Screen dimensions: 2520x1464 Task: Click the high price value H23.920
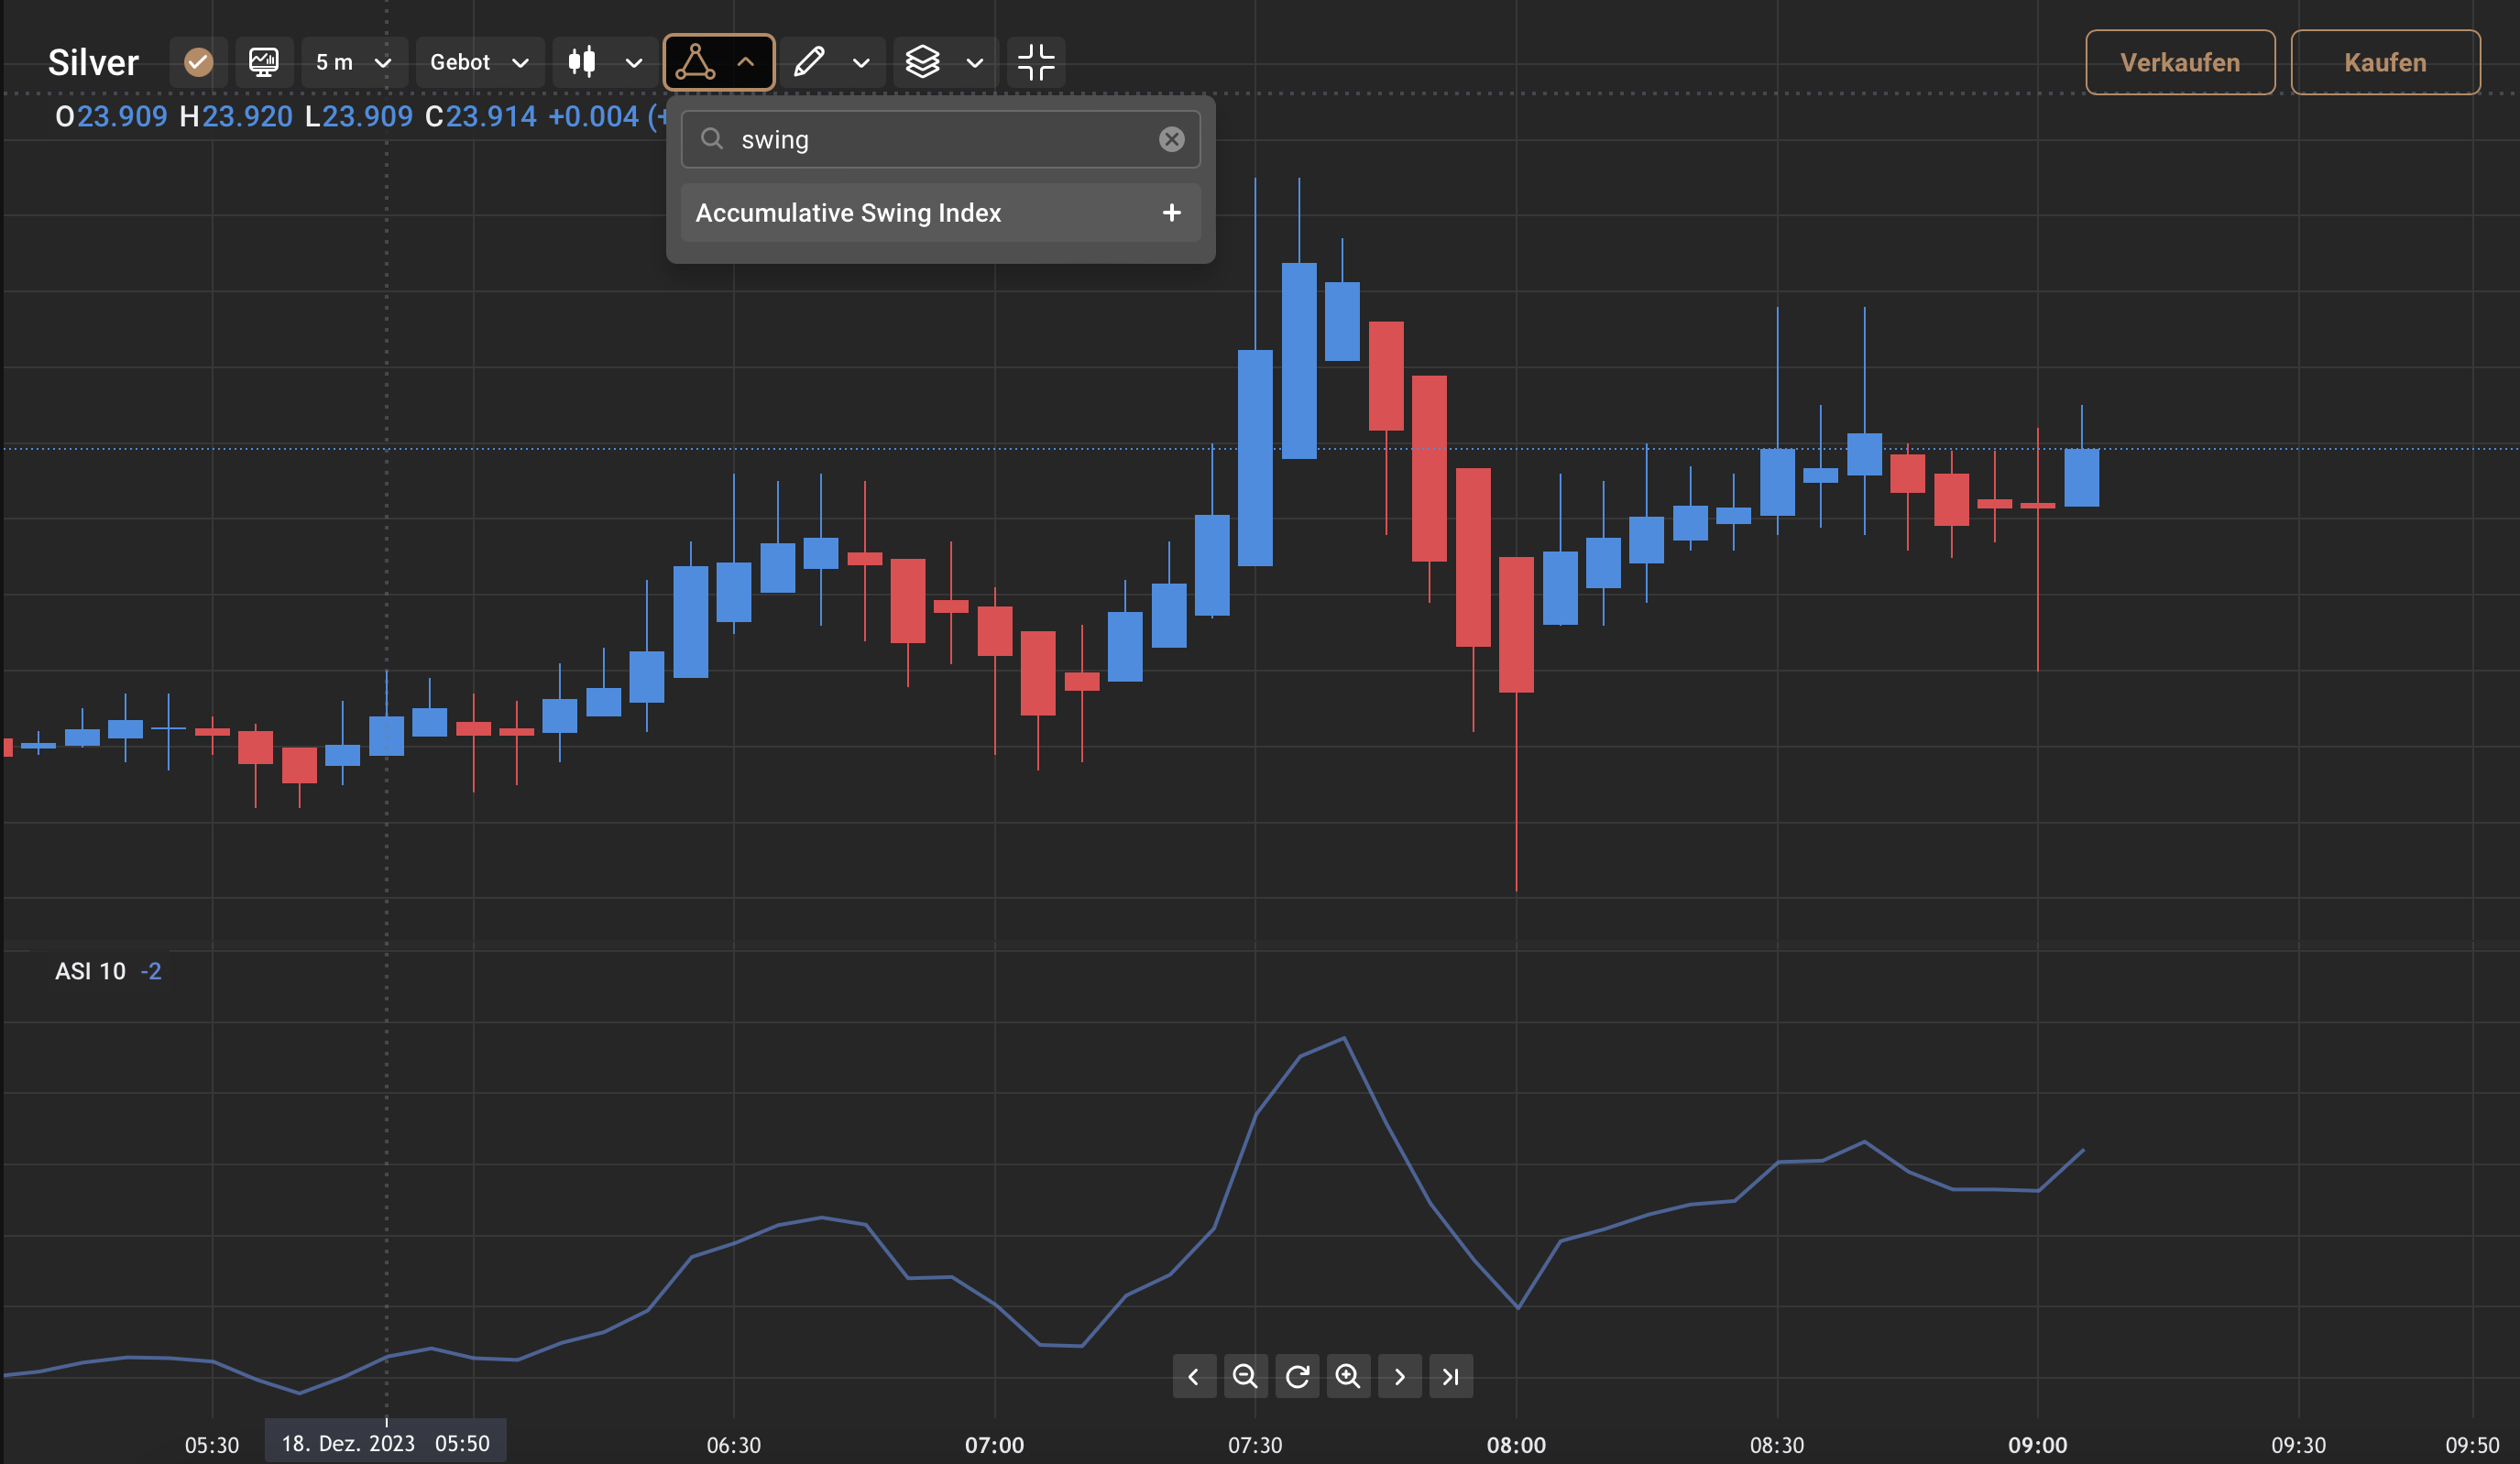[x=236, y=117]
